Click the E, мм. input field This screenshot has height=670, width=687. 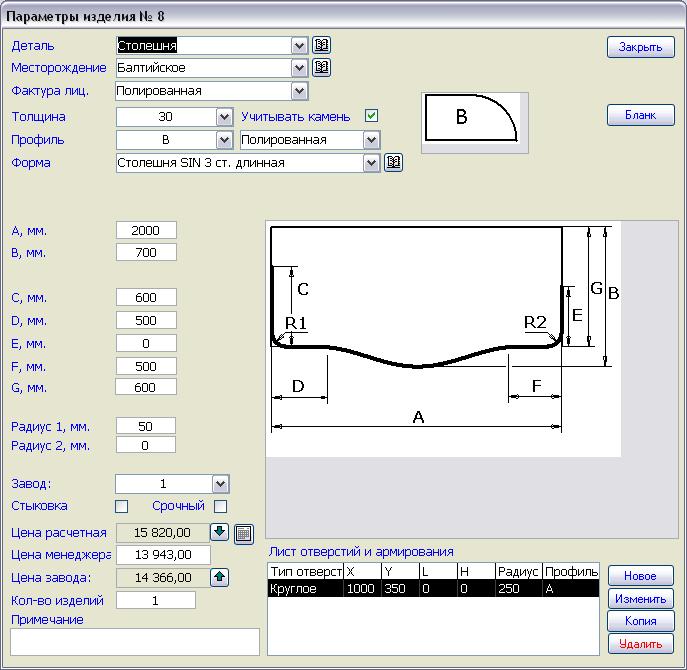pos(146,343)
